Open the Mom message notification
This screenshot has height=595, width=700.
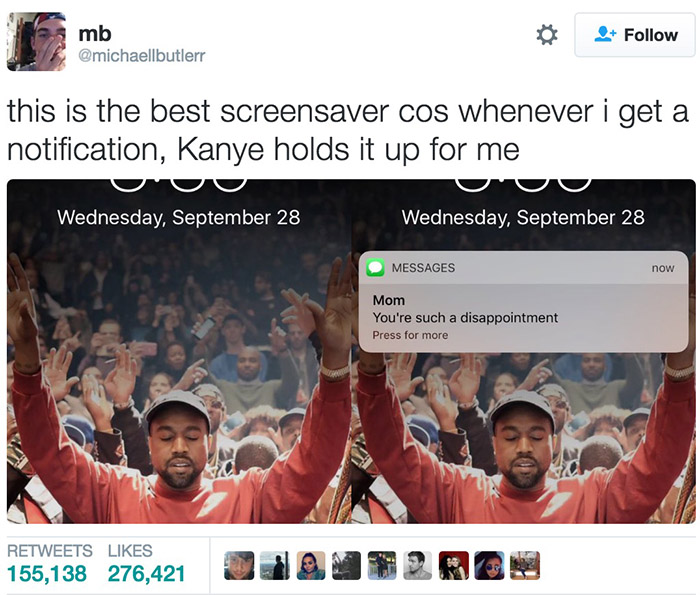point(523,301)
